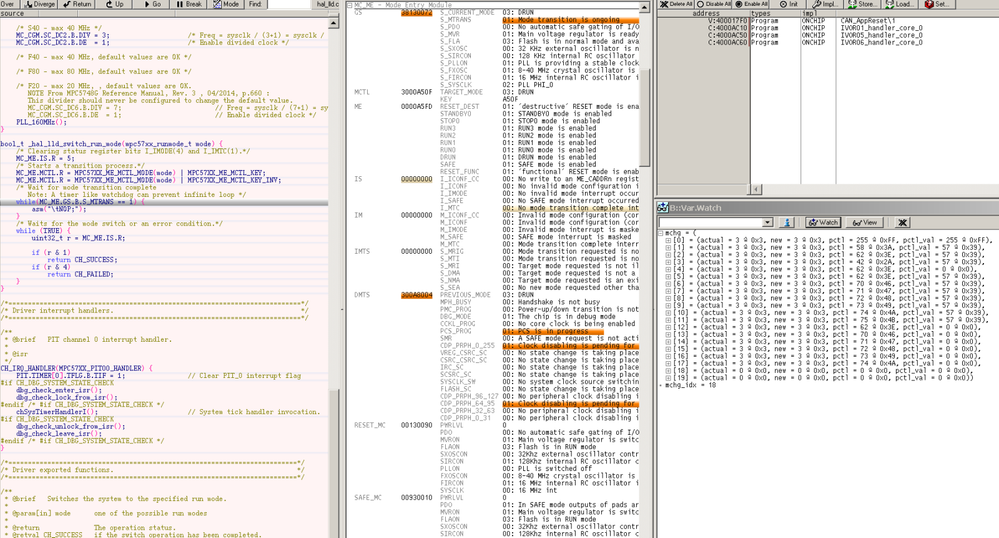Click the mchg_idx = 18 watch entry
999x538 pixels.
tap(691, 385)
